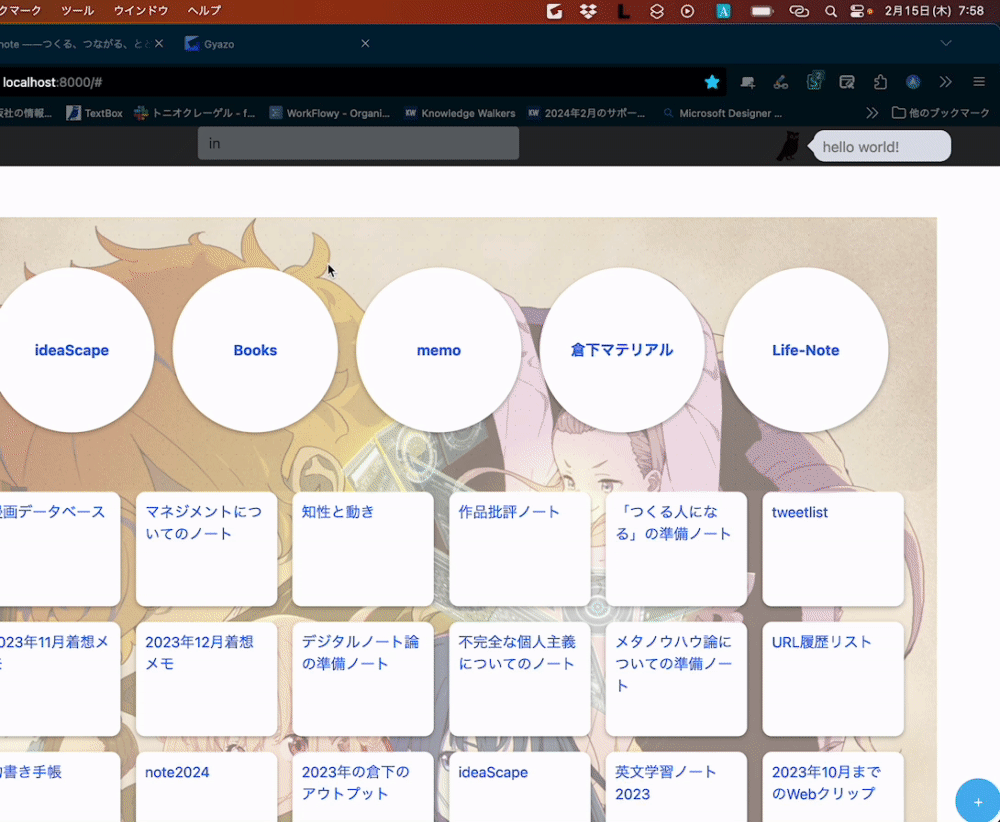This screenshot has height=822, width=1000.
Task: Open the メタノウハウ論についての準備ノート card
Action: tap(676, 679)
